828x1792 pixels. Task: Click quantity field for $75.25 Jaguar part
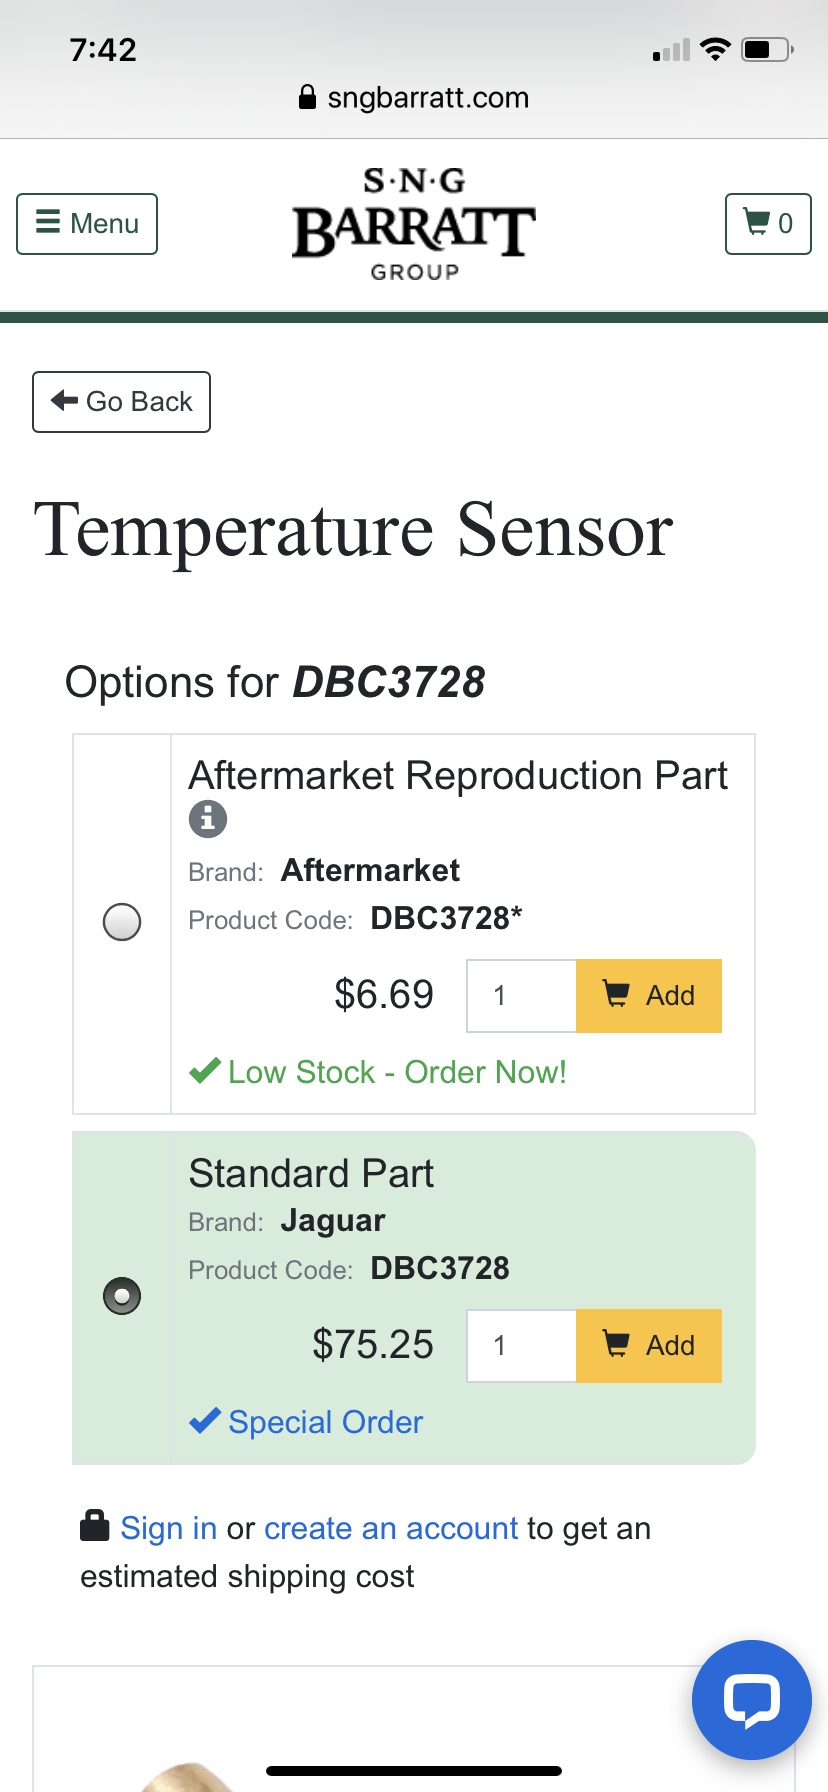tap(521, 1346)
